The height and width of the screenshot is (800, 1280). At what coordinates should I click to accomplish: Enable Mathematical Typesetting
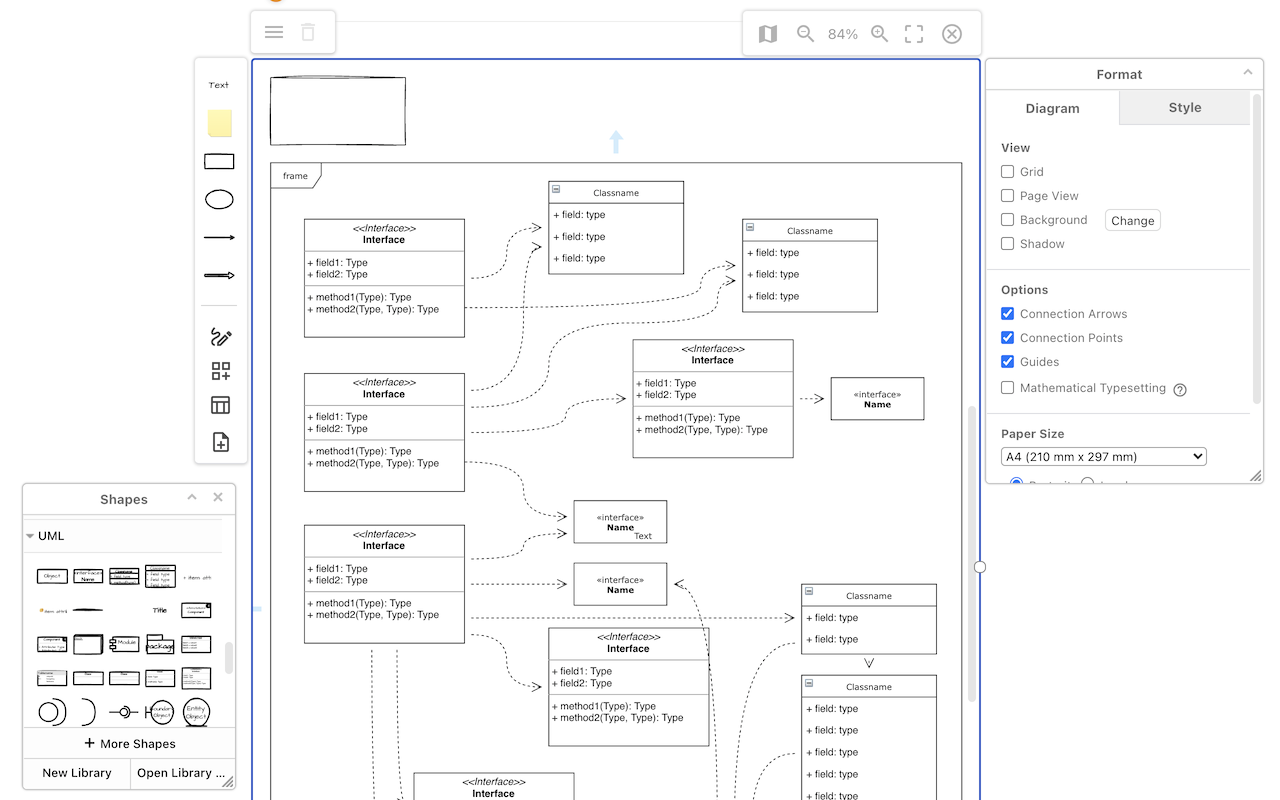click(x=1007, y=388)
